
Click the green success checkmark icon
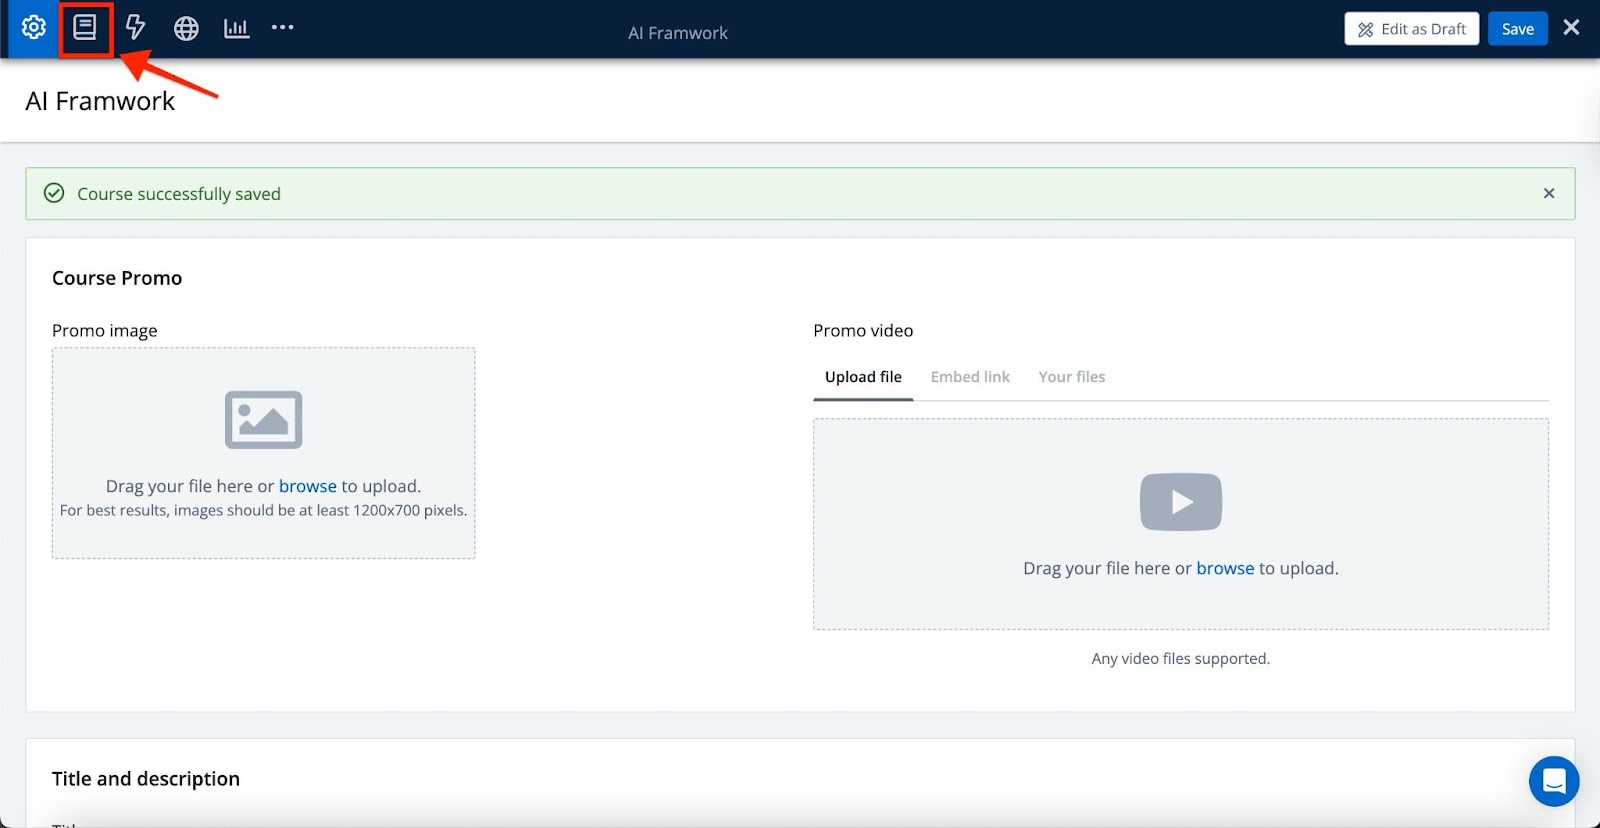[x=54, y=193]
